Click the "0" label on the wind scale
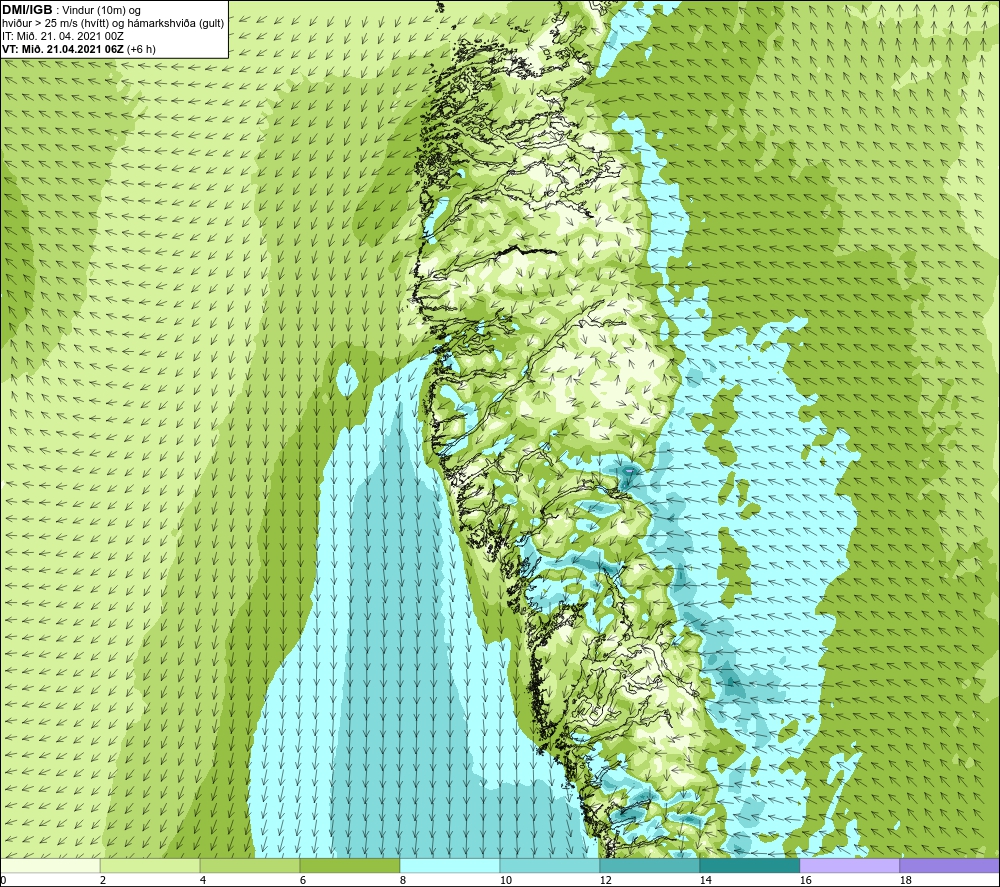The image size is (1000, 887). click(3, 880)
